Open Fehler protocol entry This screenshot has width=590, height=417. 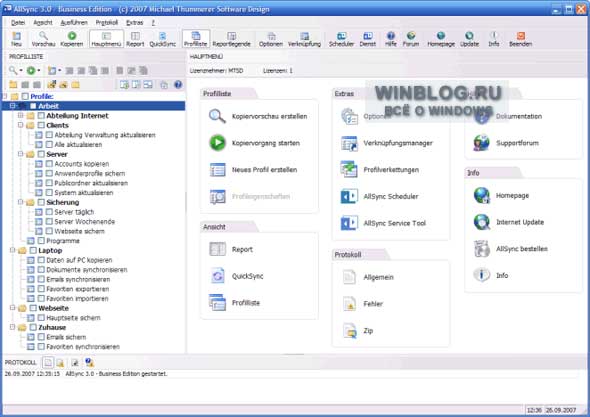click(373, 304)
